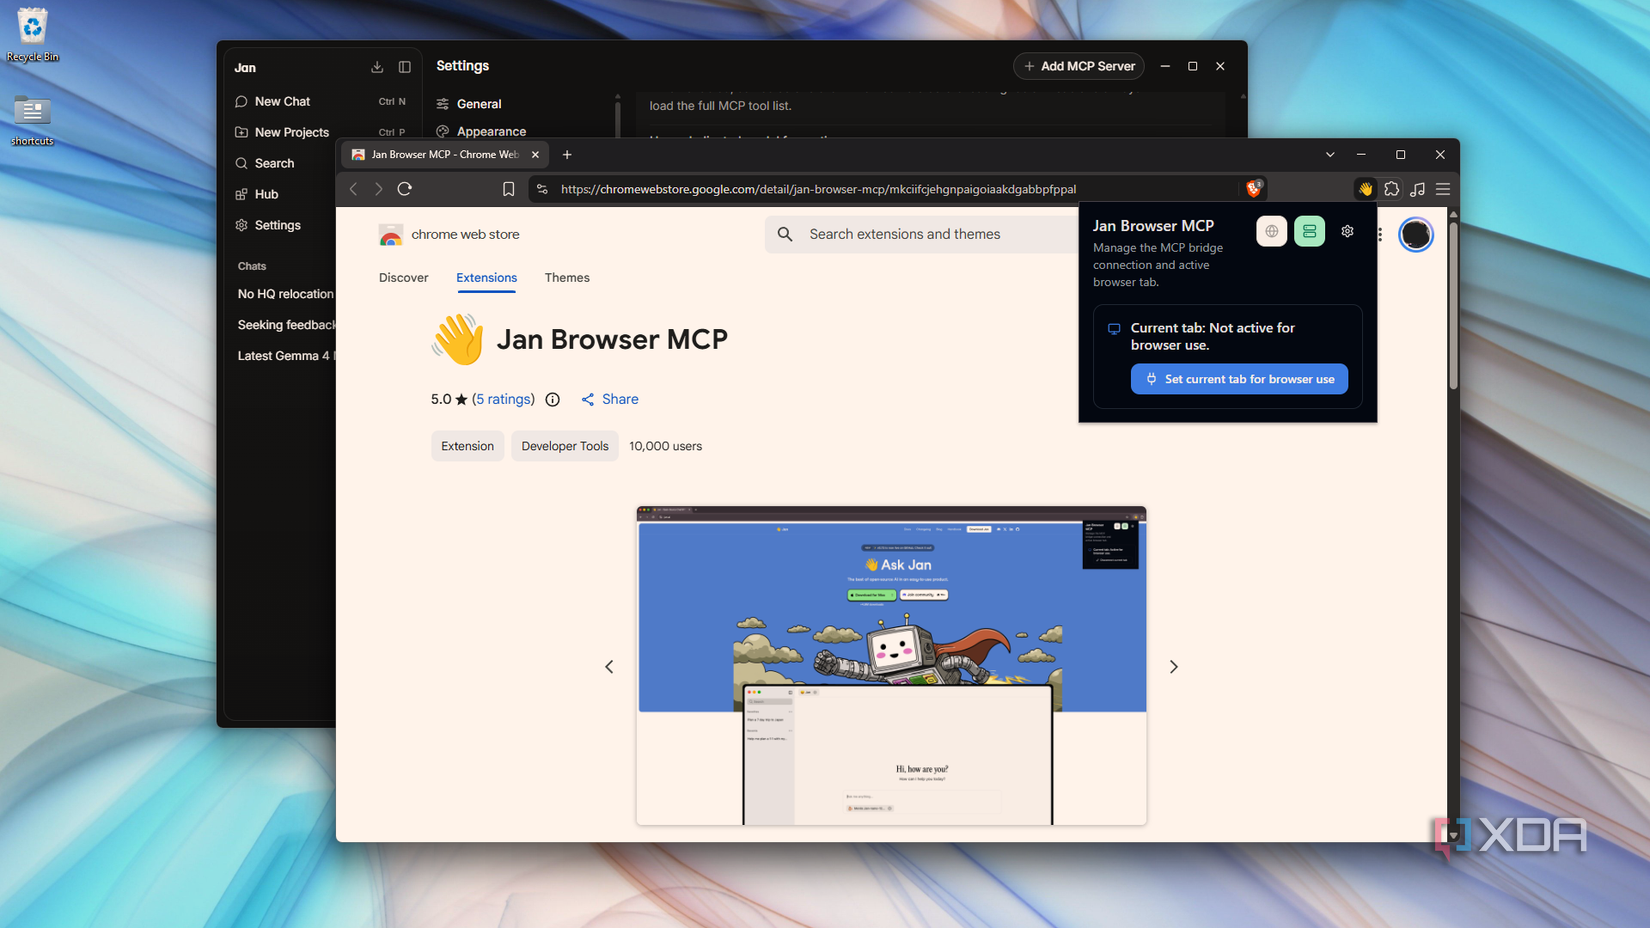
Task: Click the chrome web store logo
Action: (449, 234)
